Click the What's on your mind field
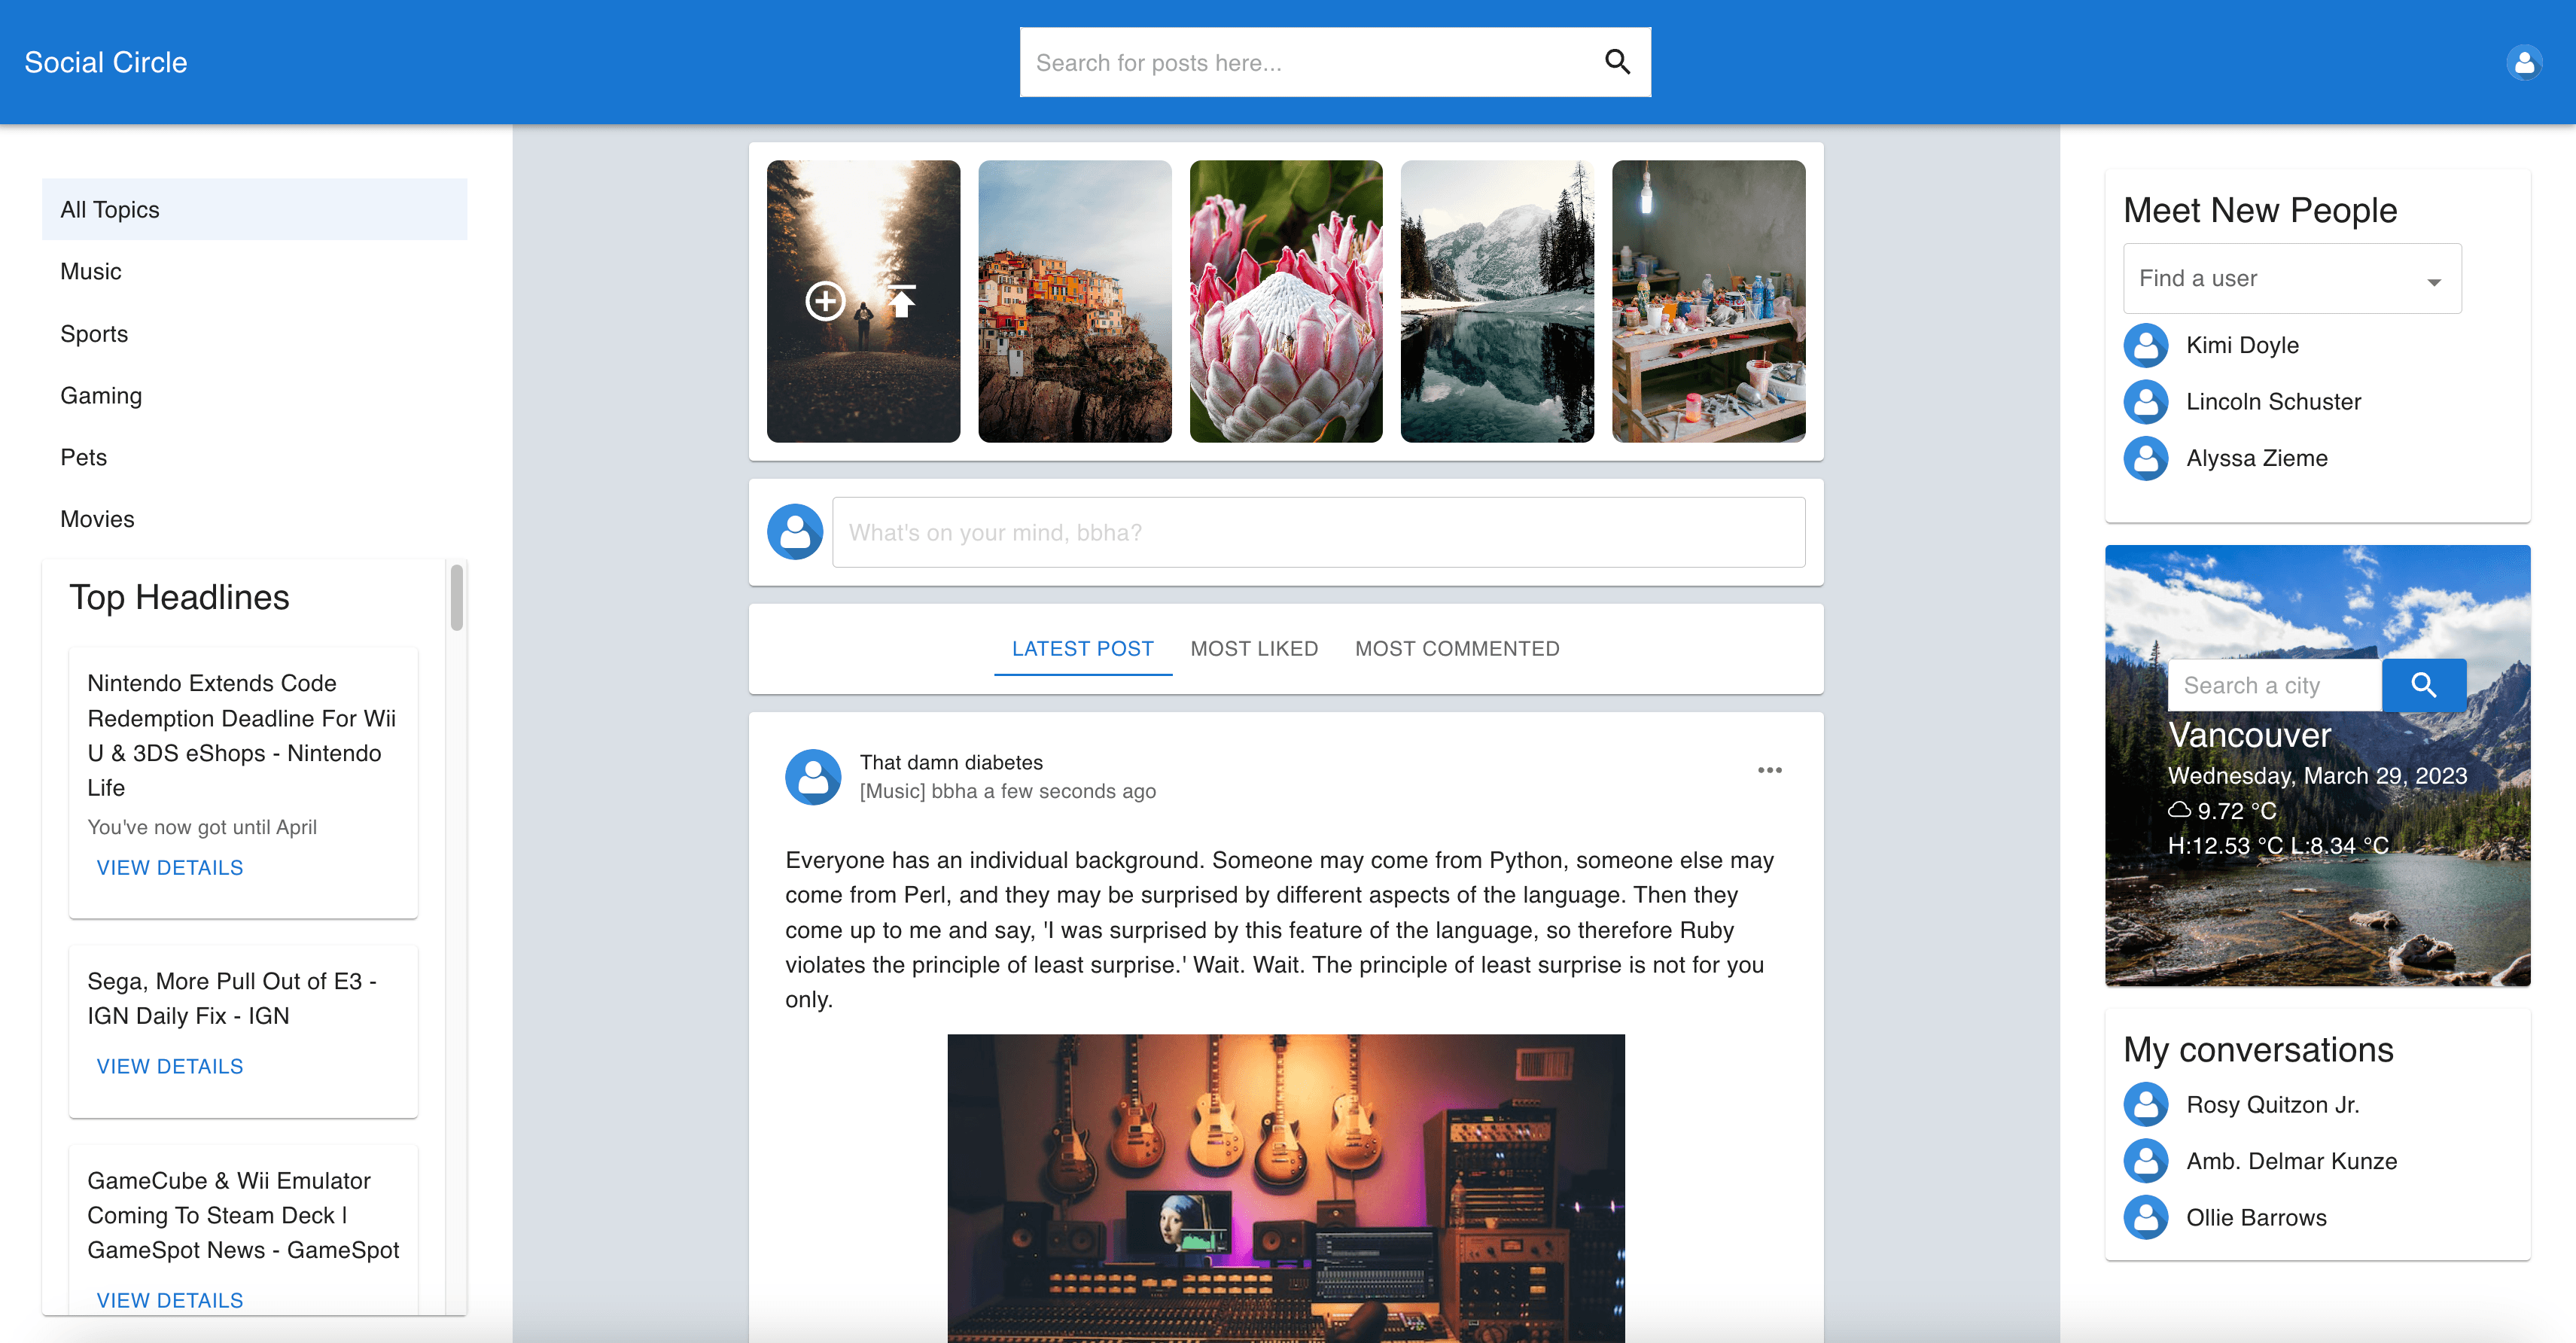 point(1318,533)
